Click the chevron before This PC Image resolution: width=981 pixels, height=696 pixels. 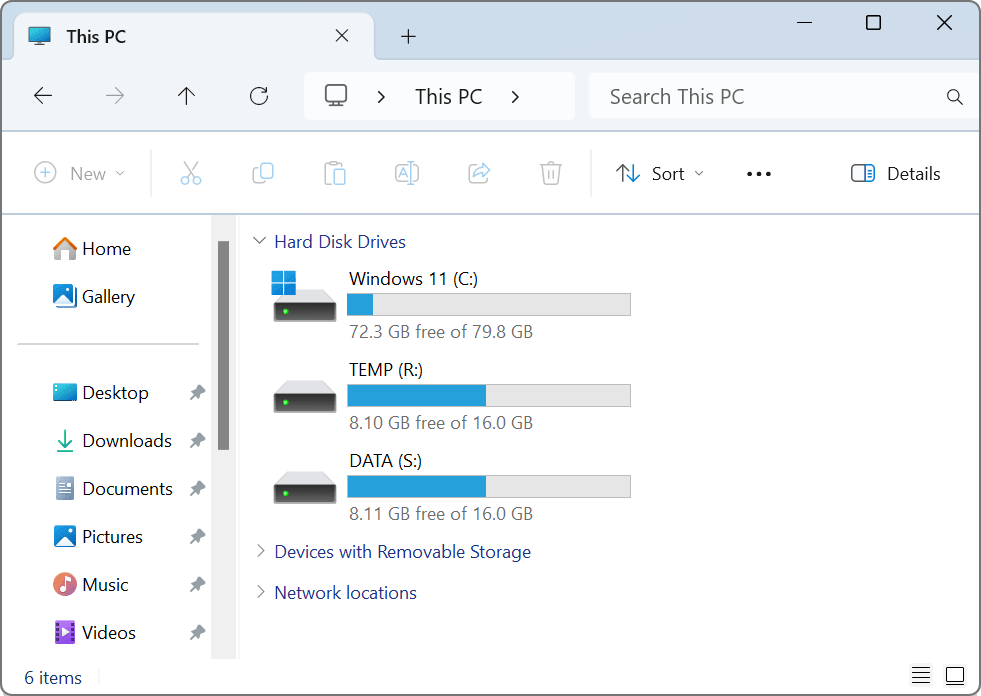(x=381, y=97)
